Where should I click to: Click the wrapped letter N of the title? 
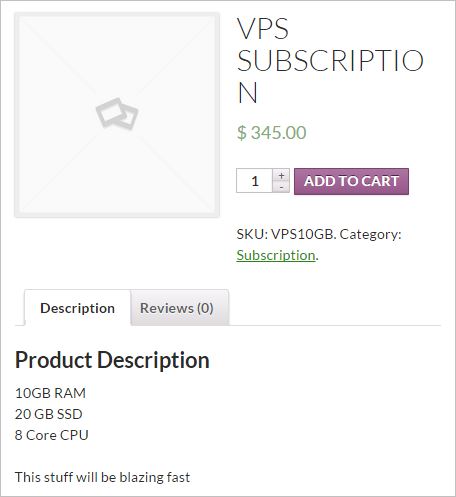247,92
